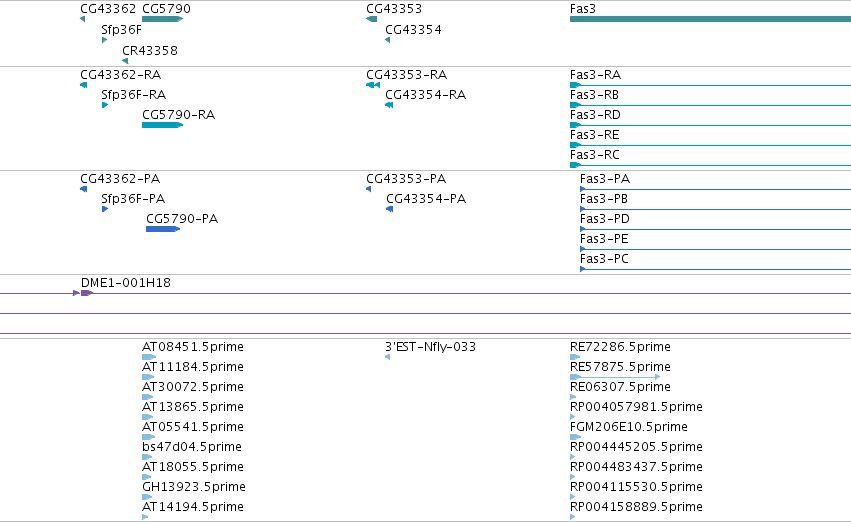Select the CG5790 gene arrow glyph
Image resolution: width=851 pixels, height=522 pixels.
[162, 19]
